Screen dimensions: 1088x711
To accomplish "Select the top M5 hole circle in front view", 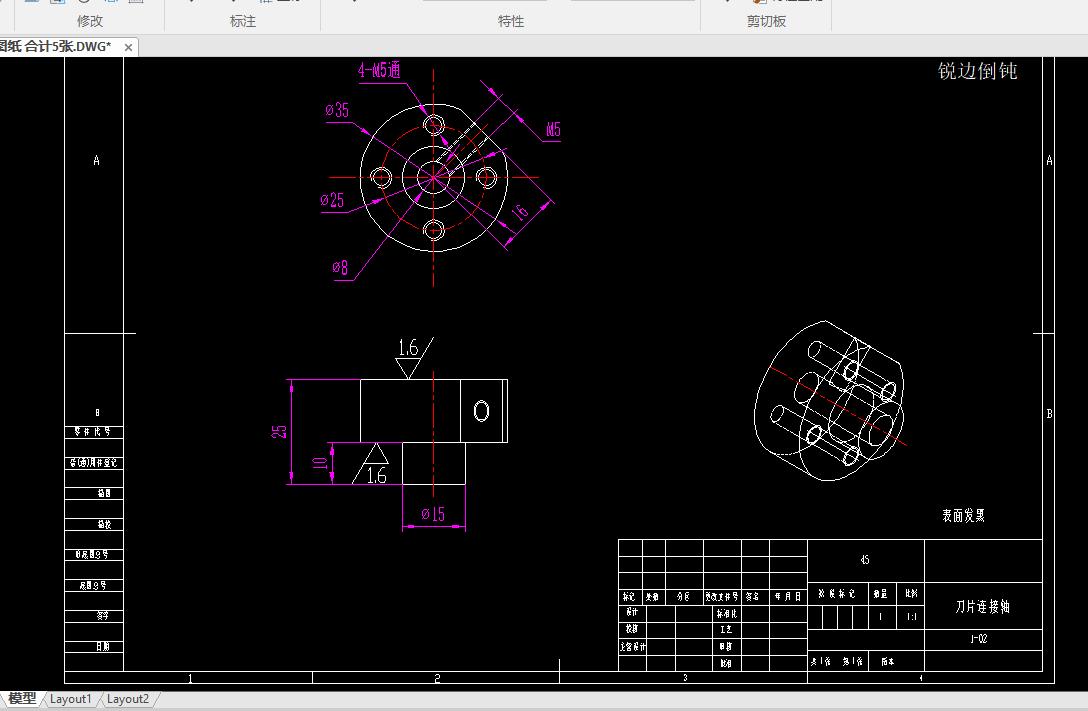I will pos(434,126).
